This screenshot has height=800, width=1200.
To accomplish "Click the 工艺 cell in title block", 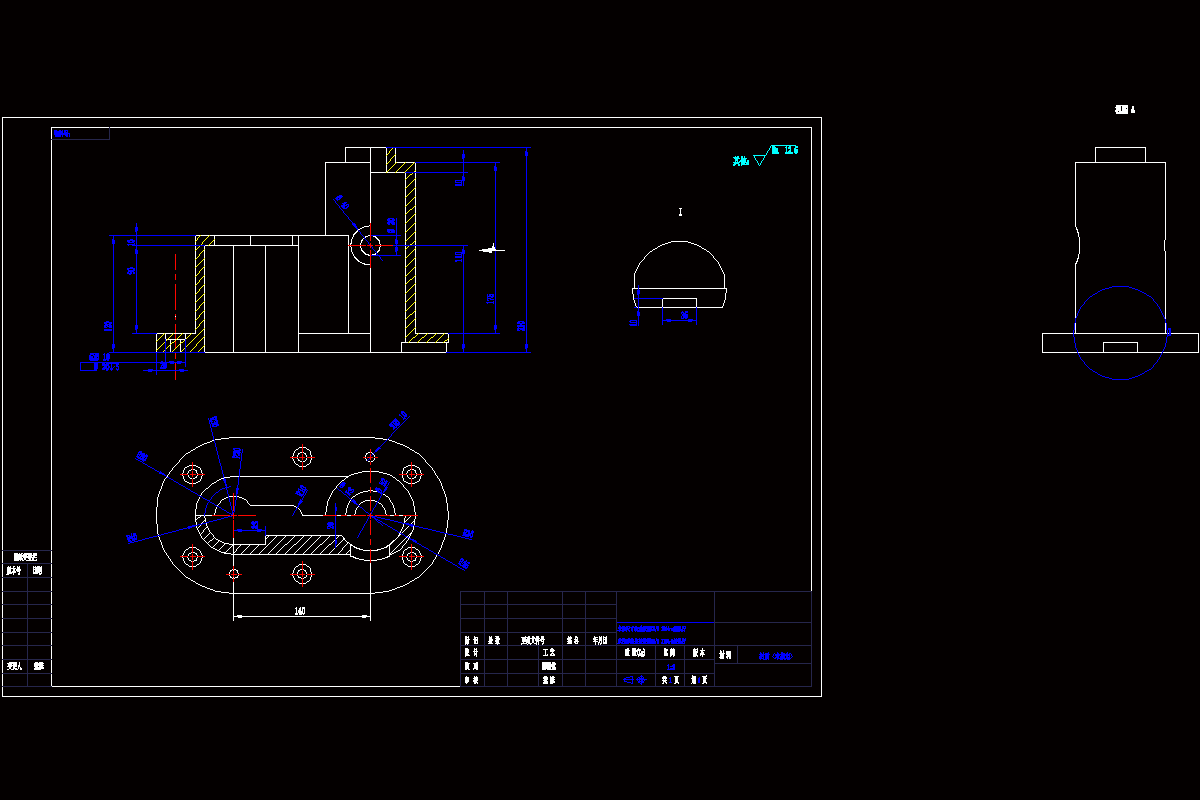I will point(549,652).
